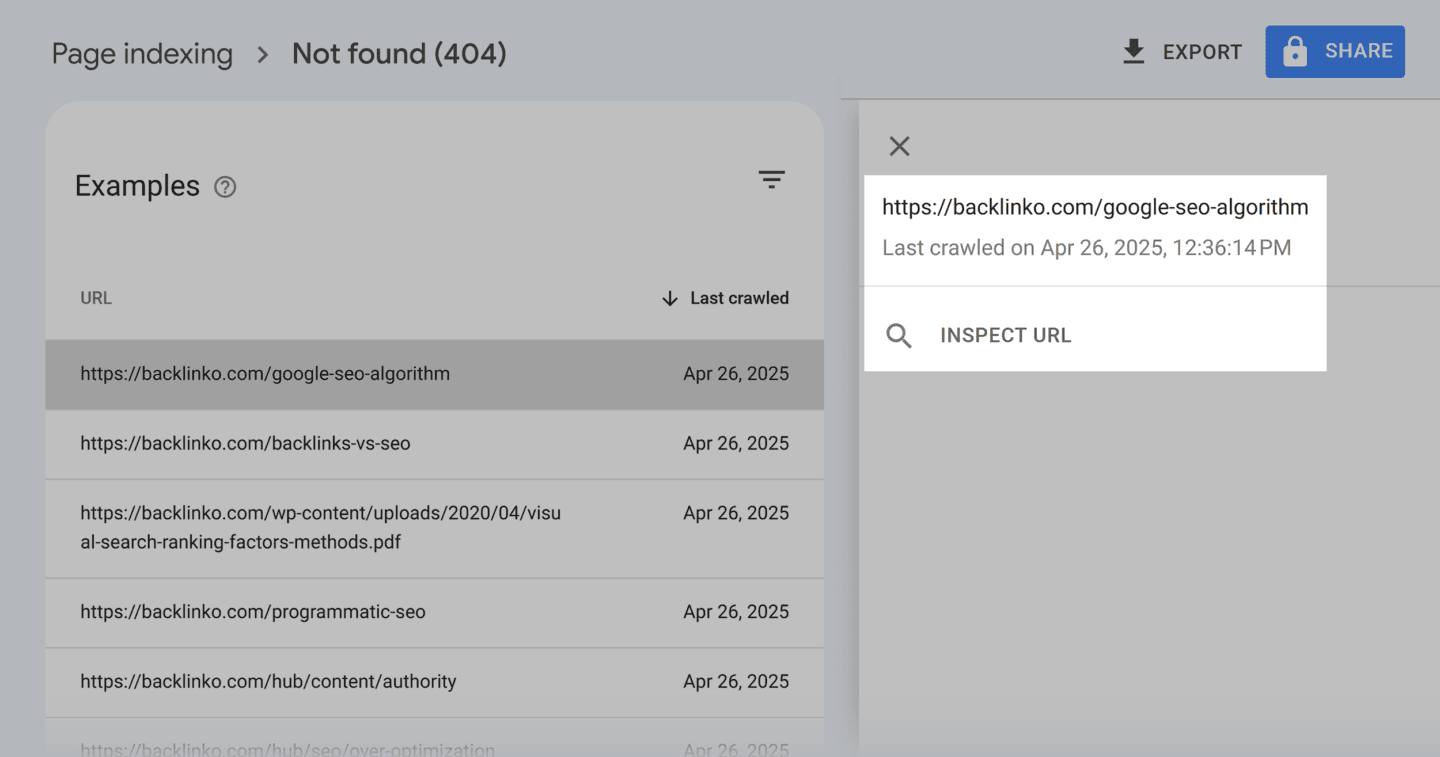
Task: Open the filter icon above the Examples table
Action: tap(771, 179)
